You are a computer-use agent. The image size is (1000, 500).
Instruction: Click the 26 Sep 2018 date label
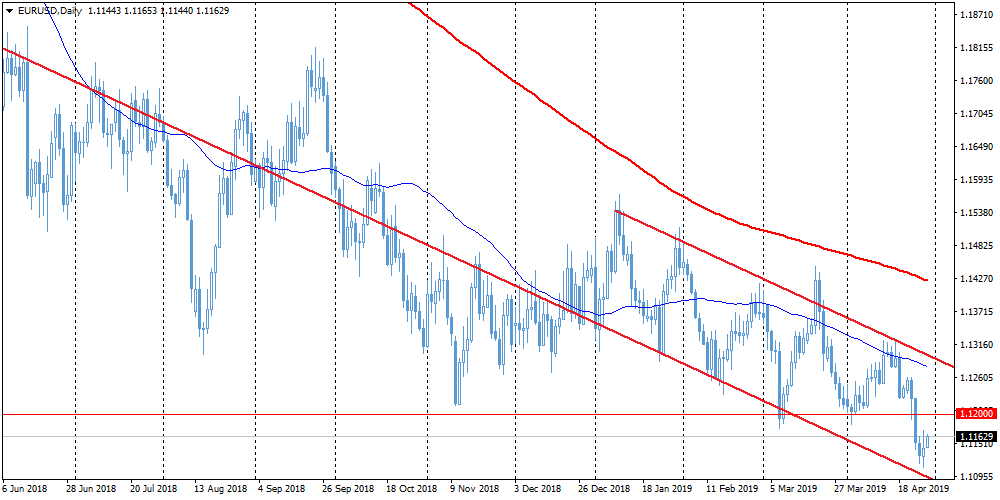pos(349,489)
